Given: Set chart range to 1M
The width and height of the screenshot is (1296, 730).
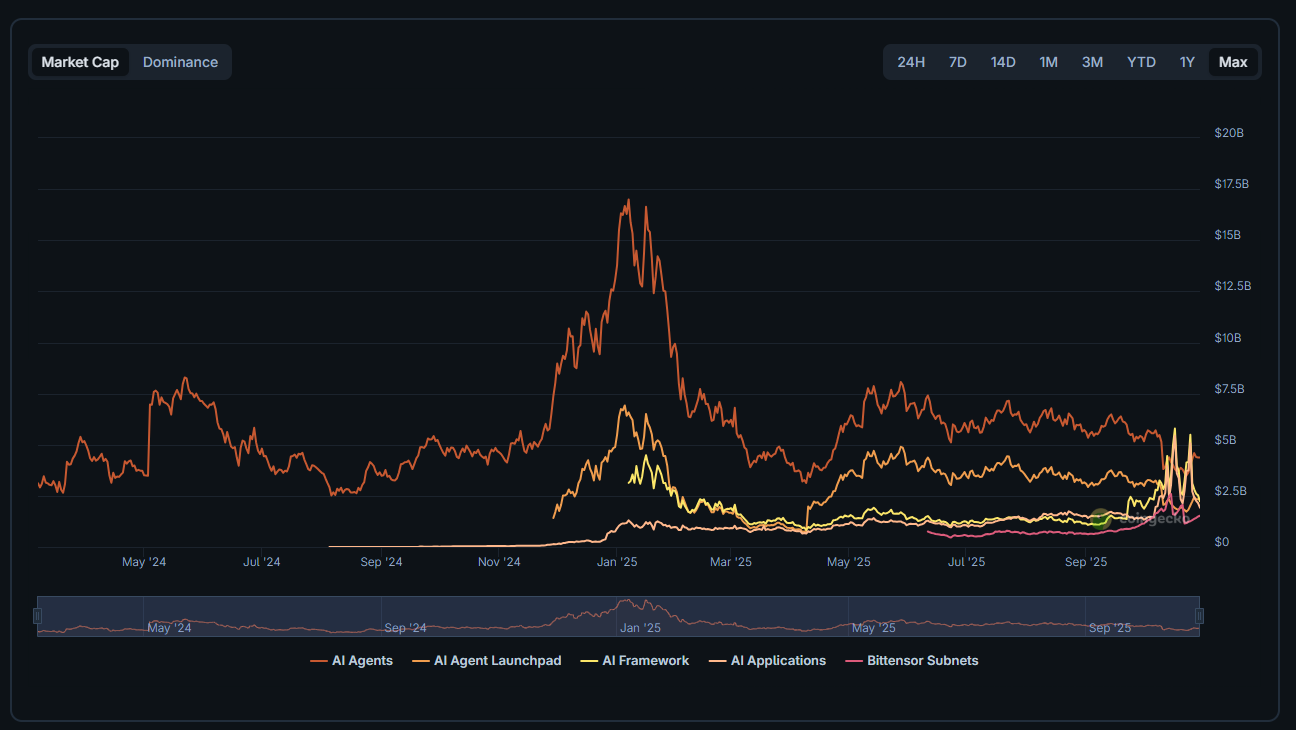Looking at the screenshot, I should 1048,62.
